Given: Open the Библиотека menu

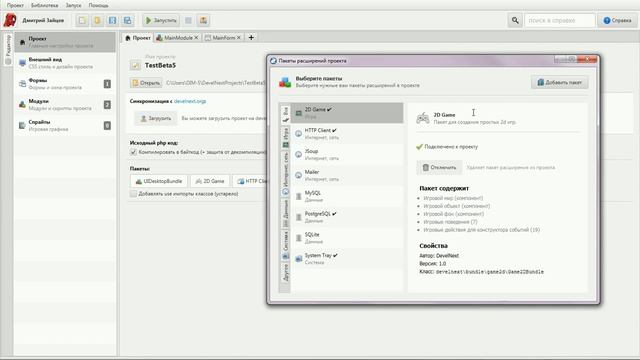Looking at the screenshot, I should click(x=44, y=5).
